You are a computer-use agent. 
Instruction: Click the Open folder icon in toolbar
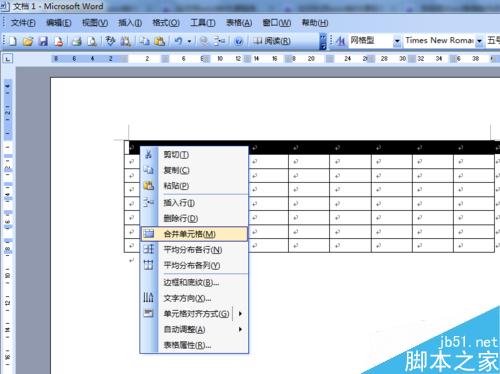pos(28,41)
